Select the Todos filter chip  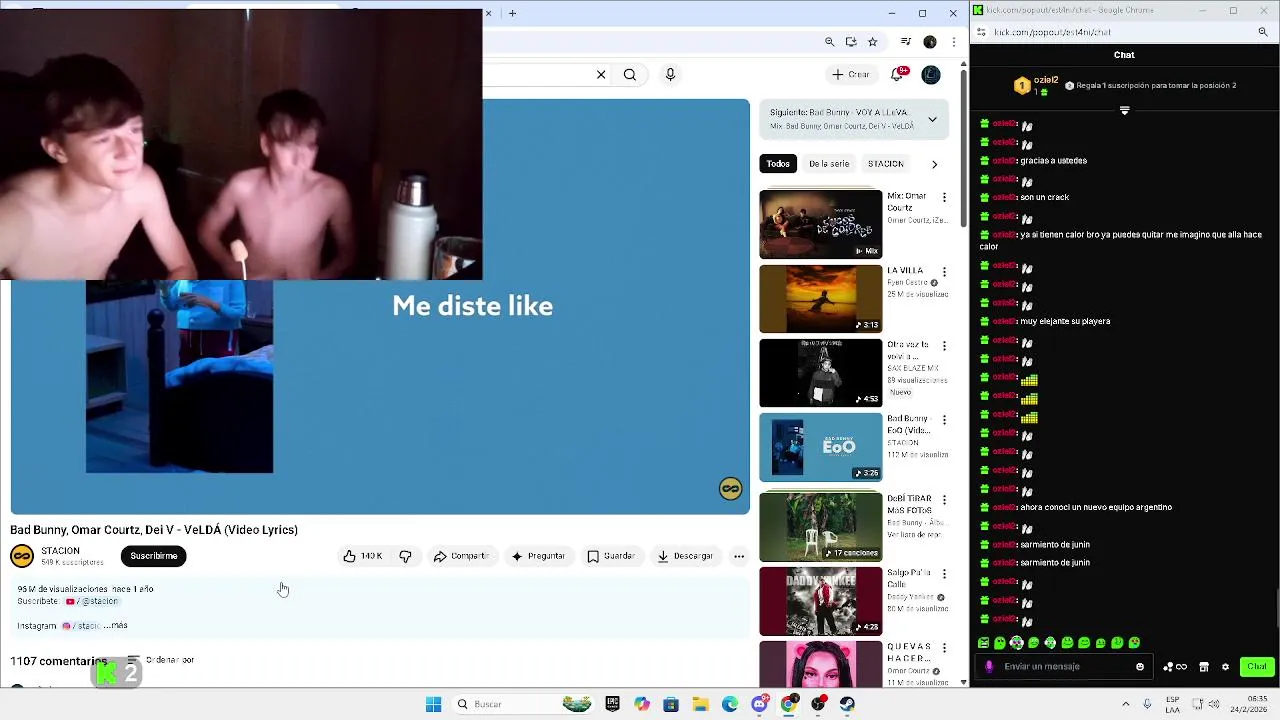pyautogui.click(x=778, y=164)
